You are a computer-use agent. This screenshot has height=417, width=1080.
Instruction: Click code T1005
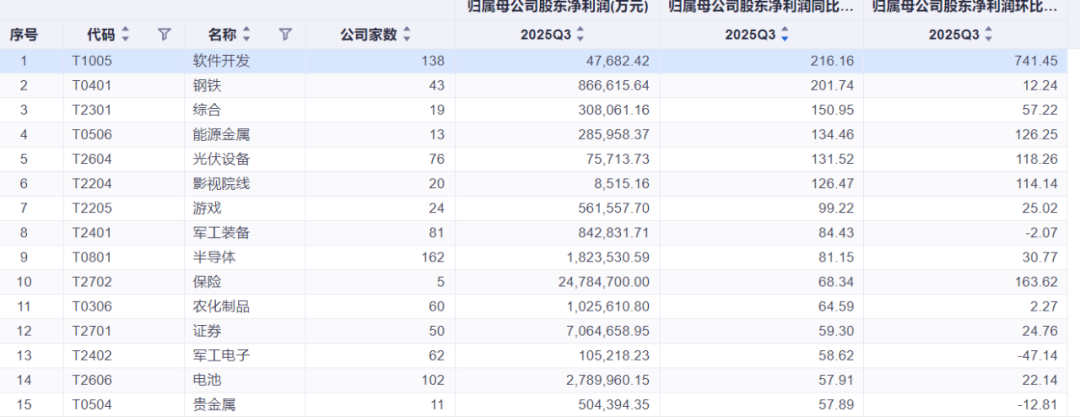[x=92, y=61]
